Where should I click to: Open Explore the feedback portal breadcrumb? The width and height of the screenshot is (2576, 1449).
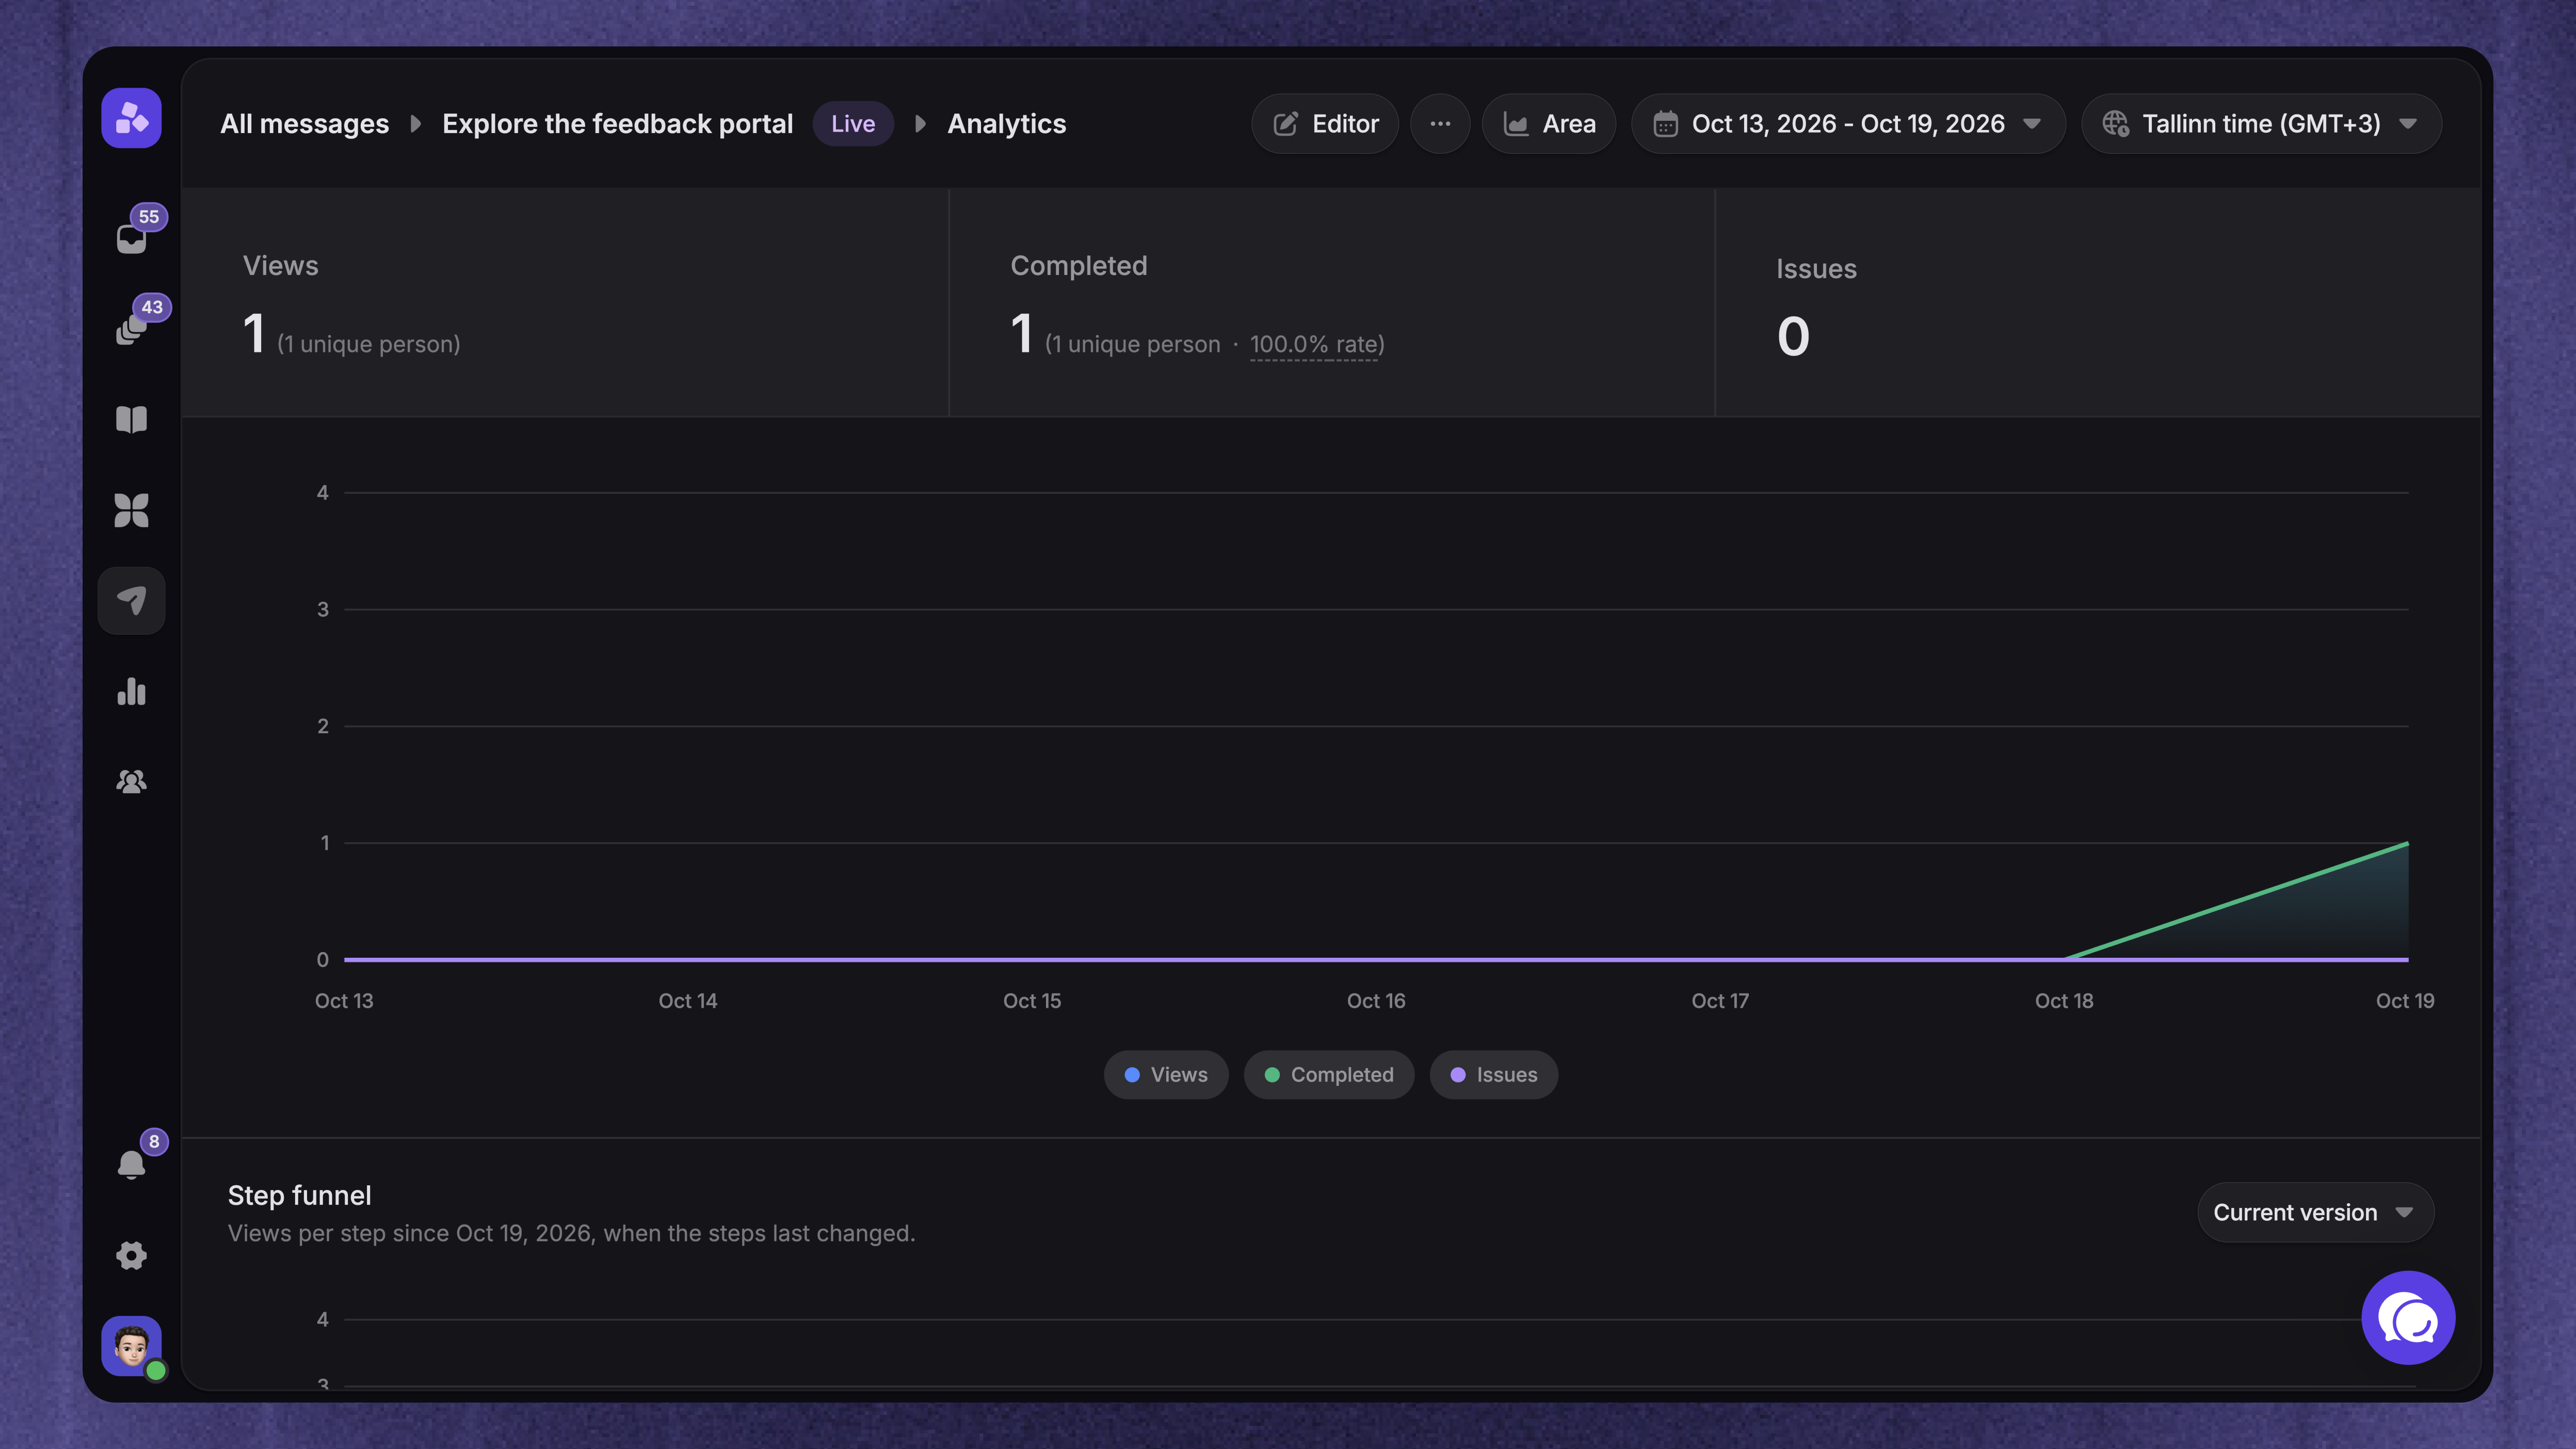click(x=617, y=124)
